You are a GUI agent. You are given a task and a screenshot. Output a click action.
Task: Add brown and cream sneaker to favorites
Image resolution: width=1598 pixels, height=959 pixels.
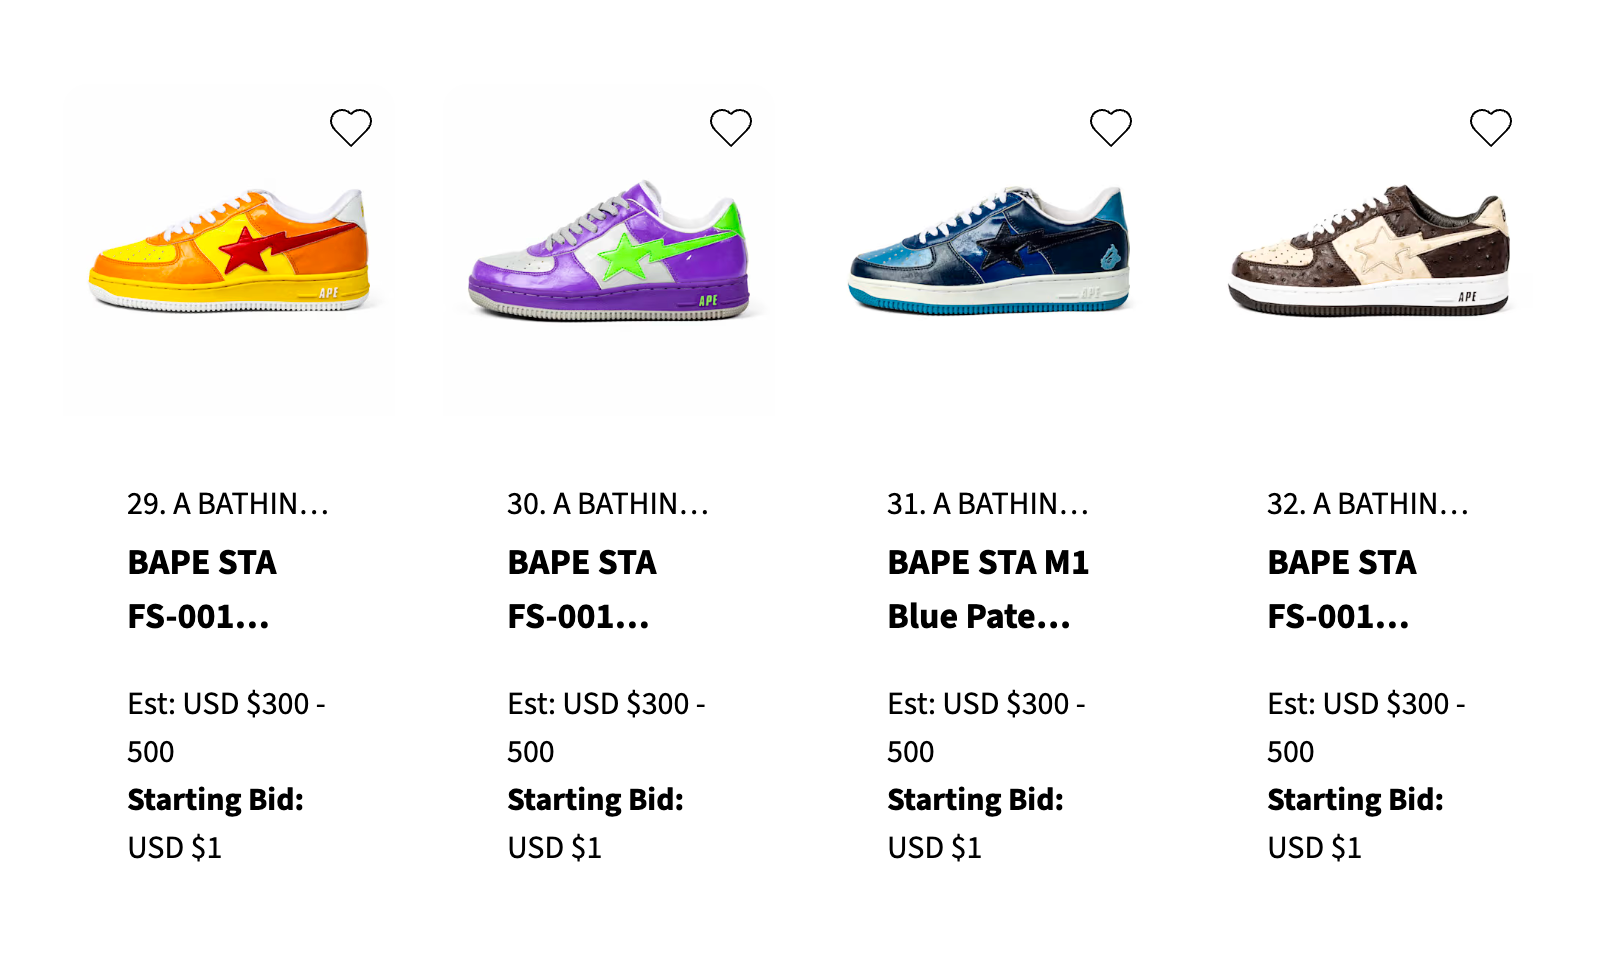1491,128
